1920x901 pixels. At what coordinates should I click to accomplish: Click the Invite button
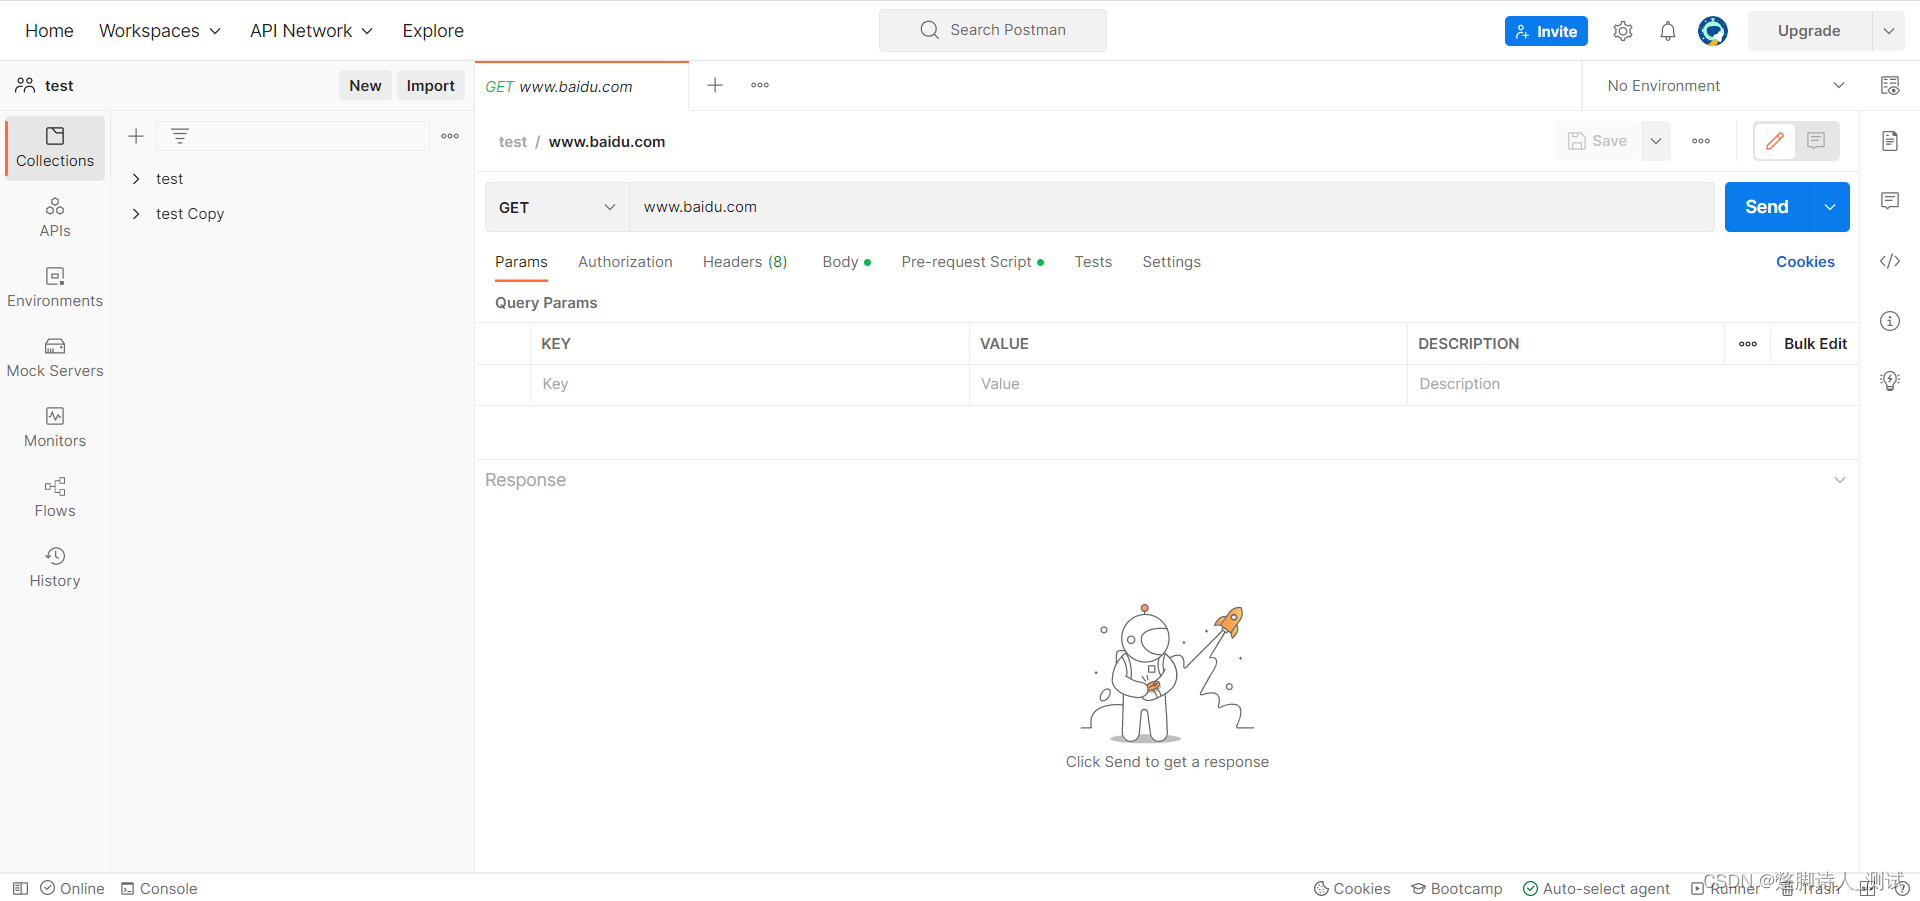point(1546,31)
